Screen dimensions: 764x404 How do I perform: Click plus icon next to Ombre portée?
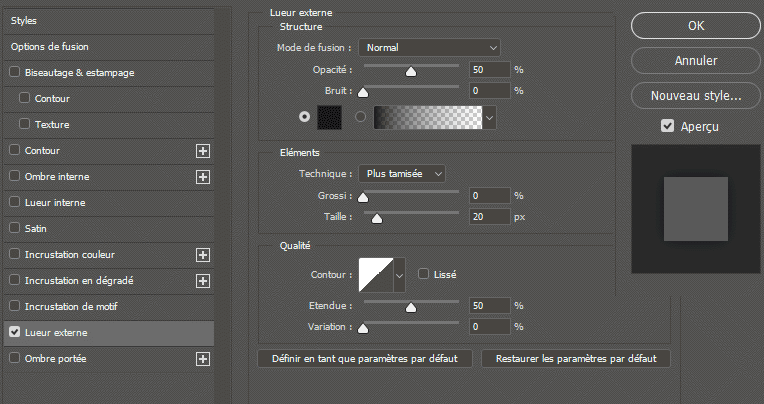pos(203,358)
